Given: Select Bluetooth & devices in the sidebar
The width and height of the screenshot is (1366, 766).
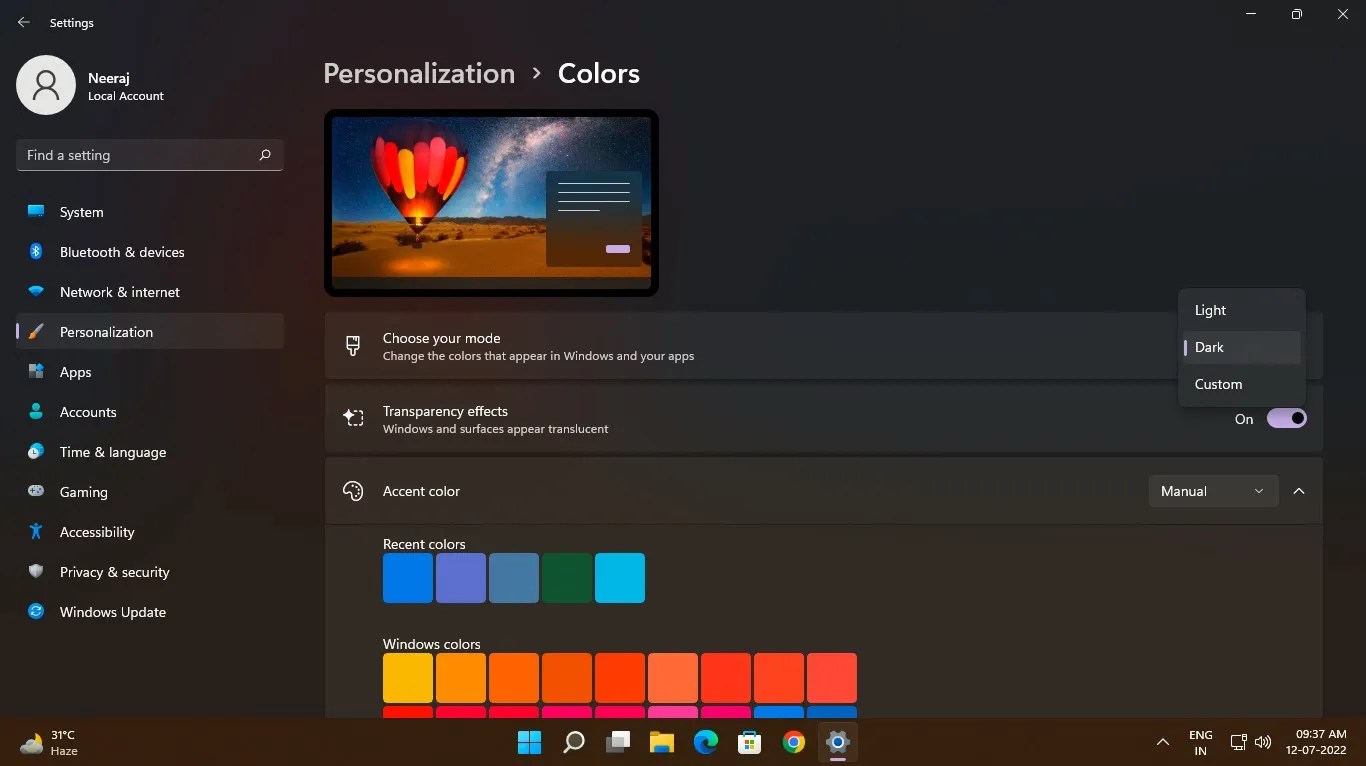Looking at the screenshot, I should tap(121, 252).
